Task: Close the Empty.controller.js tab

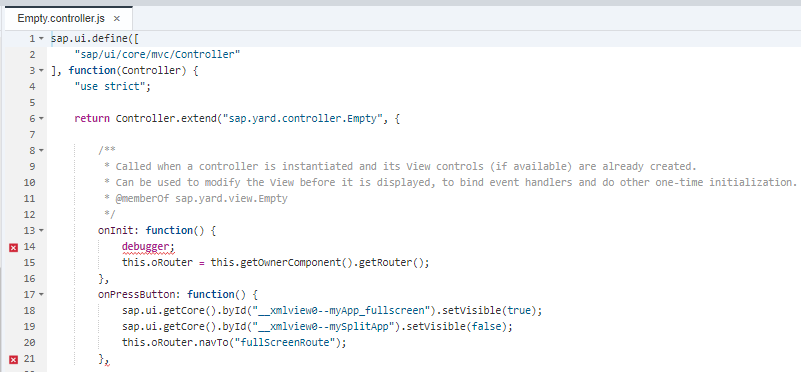Action: (x=116, y=19)
